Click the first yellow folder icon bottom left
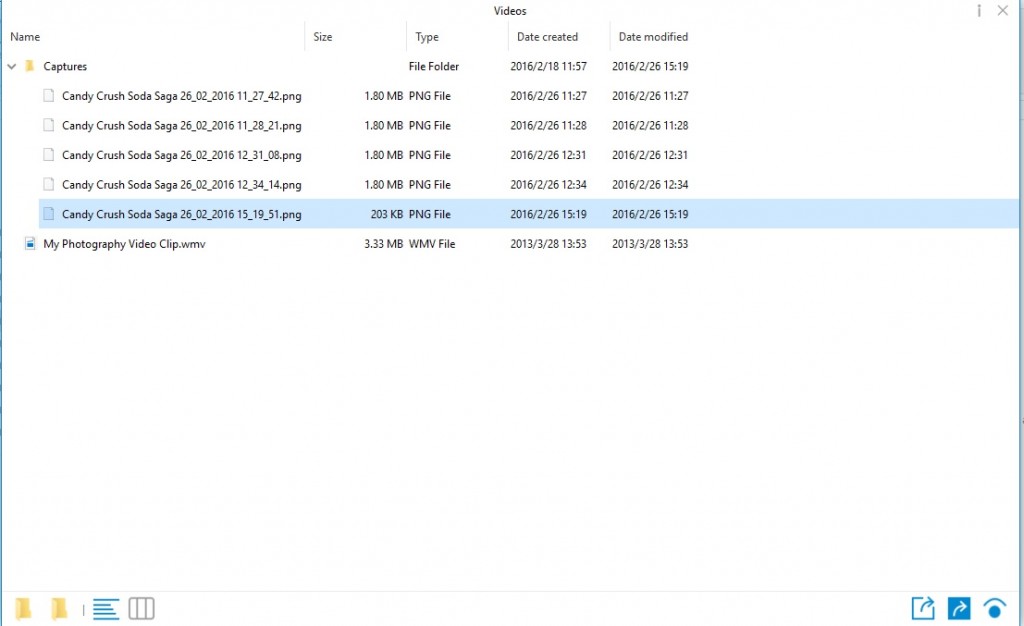The image size is (1024, 626). [x=24, y=608]
